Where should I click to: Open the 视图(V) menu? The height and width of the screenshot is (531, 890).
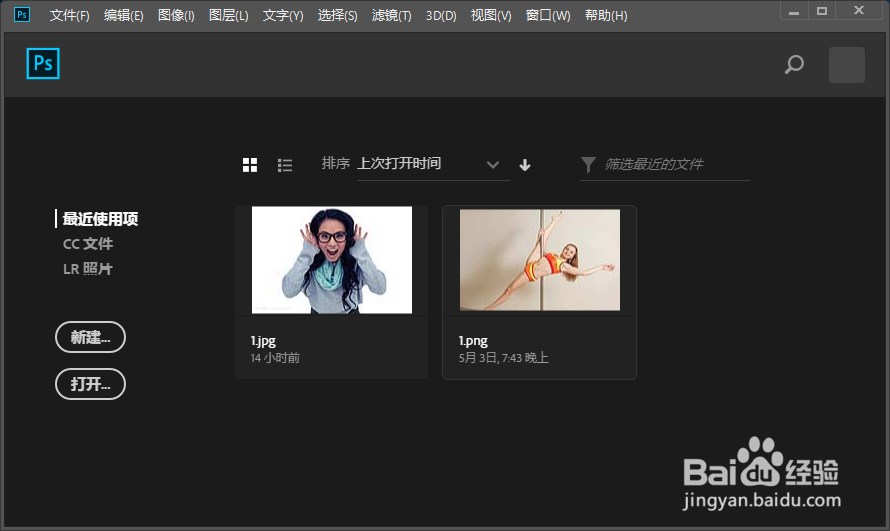click(491, 15)
